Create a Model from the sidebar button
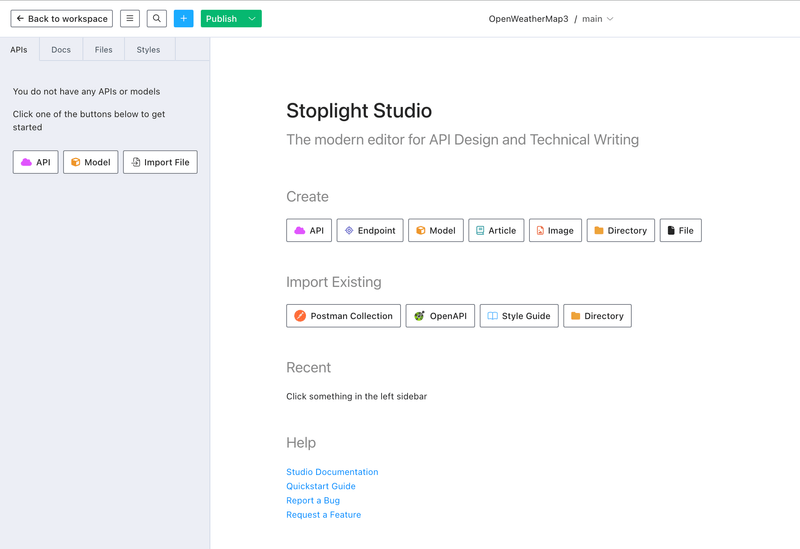Viewport: 800px width, 549px height. pos(91,162)
